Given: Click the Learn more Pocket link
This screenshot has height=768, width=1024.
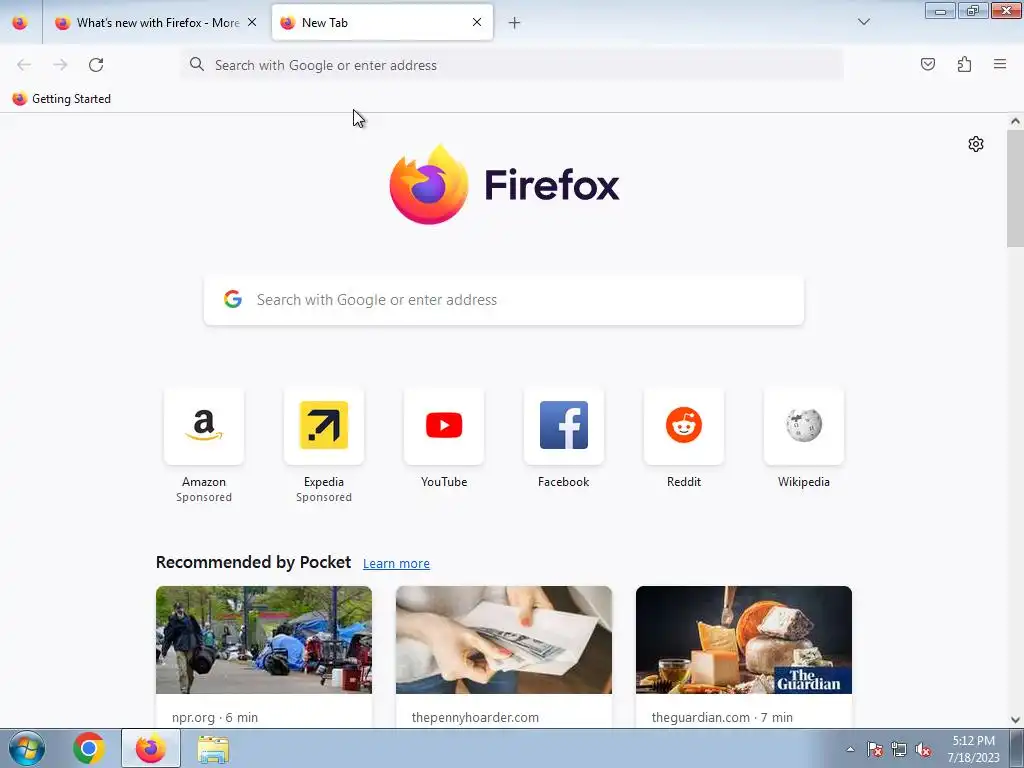Looking at the screenshot, I should tap(396, 564).
